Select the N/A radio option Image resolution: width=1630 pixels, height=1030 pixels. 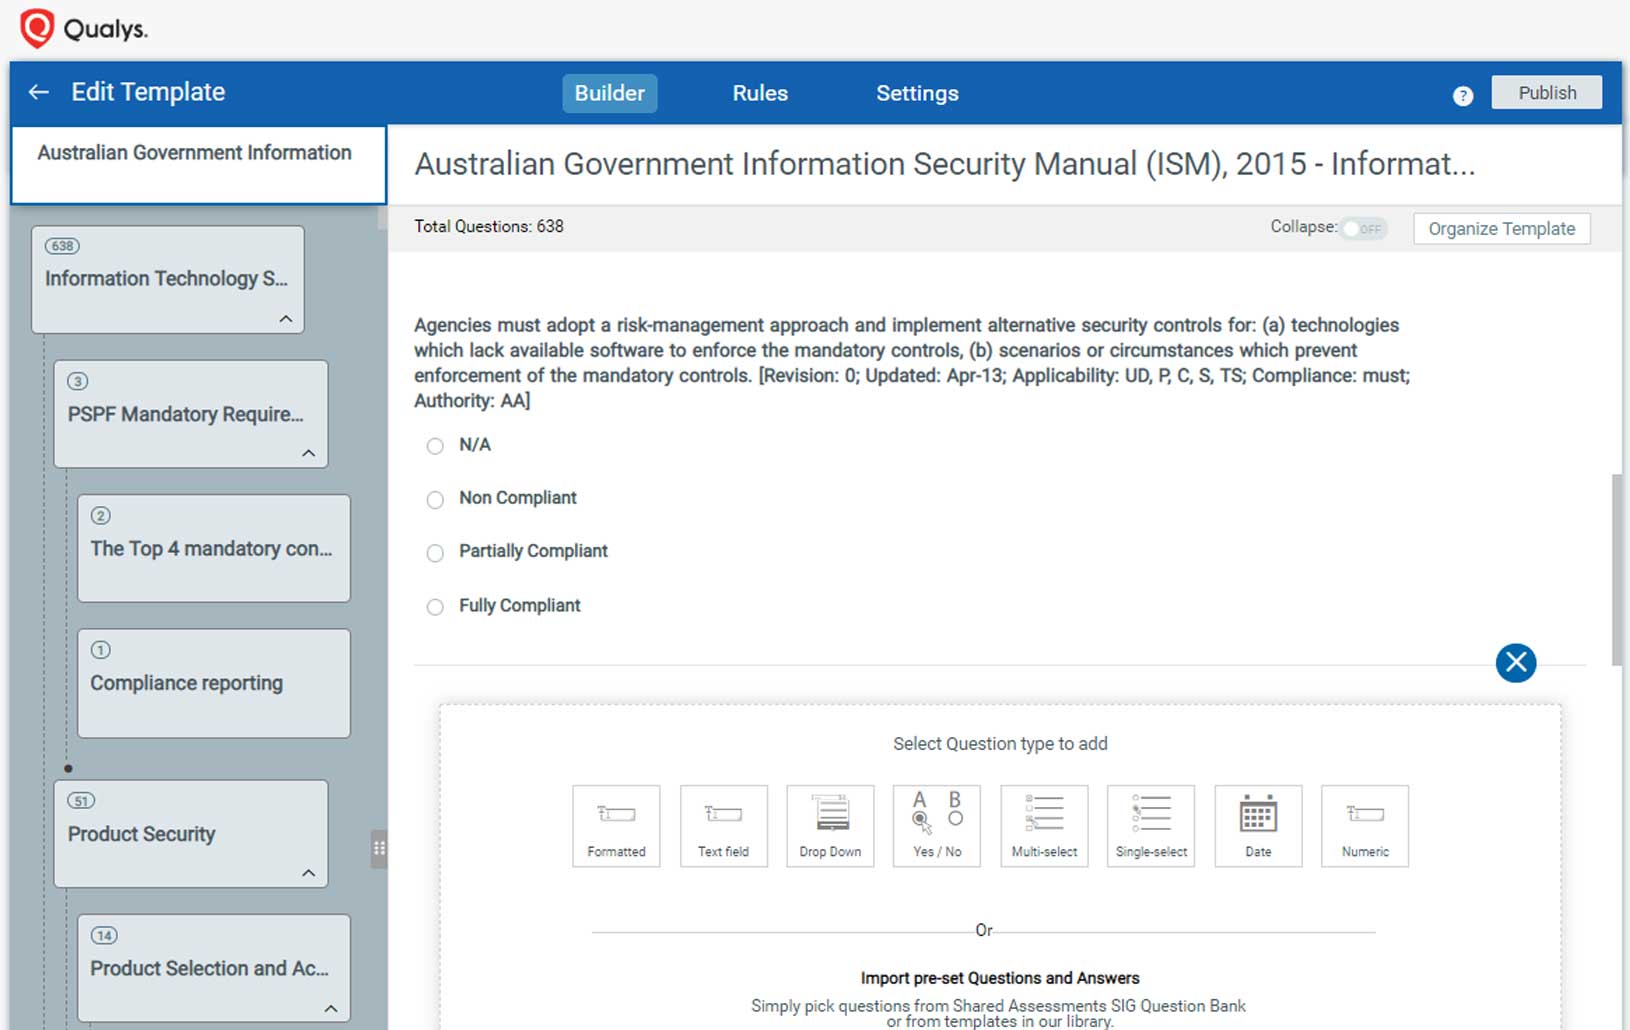[435, 446]
